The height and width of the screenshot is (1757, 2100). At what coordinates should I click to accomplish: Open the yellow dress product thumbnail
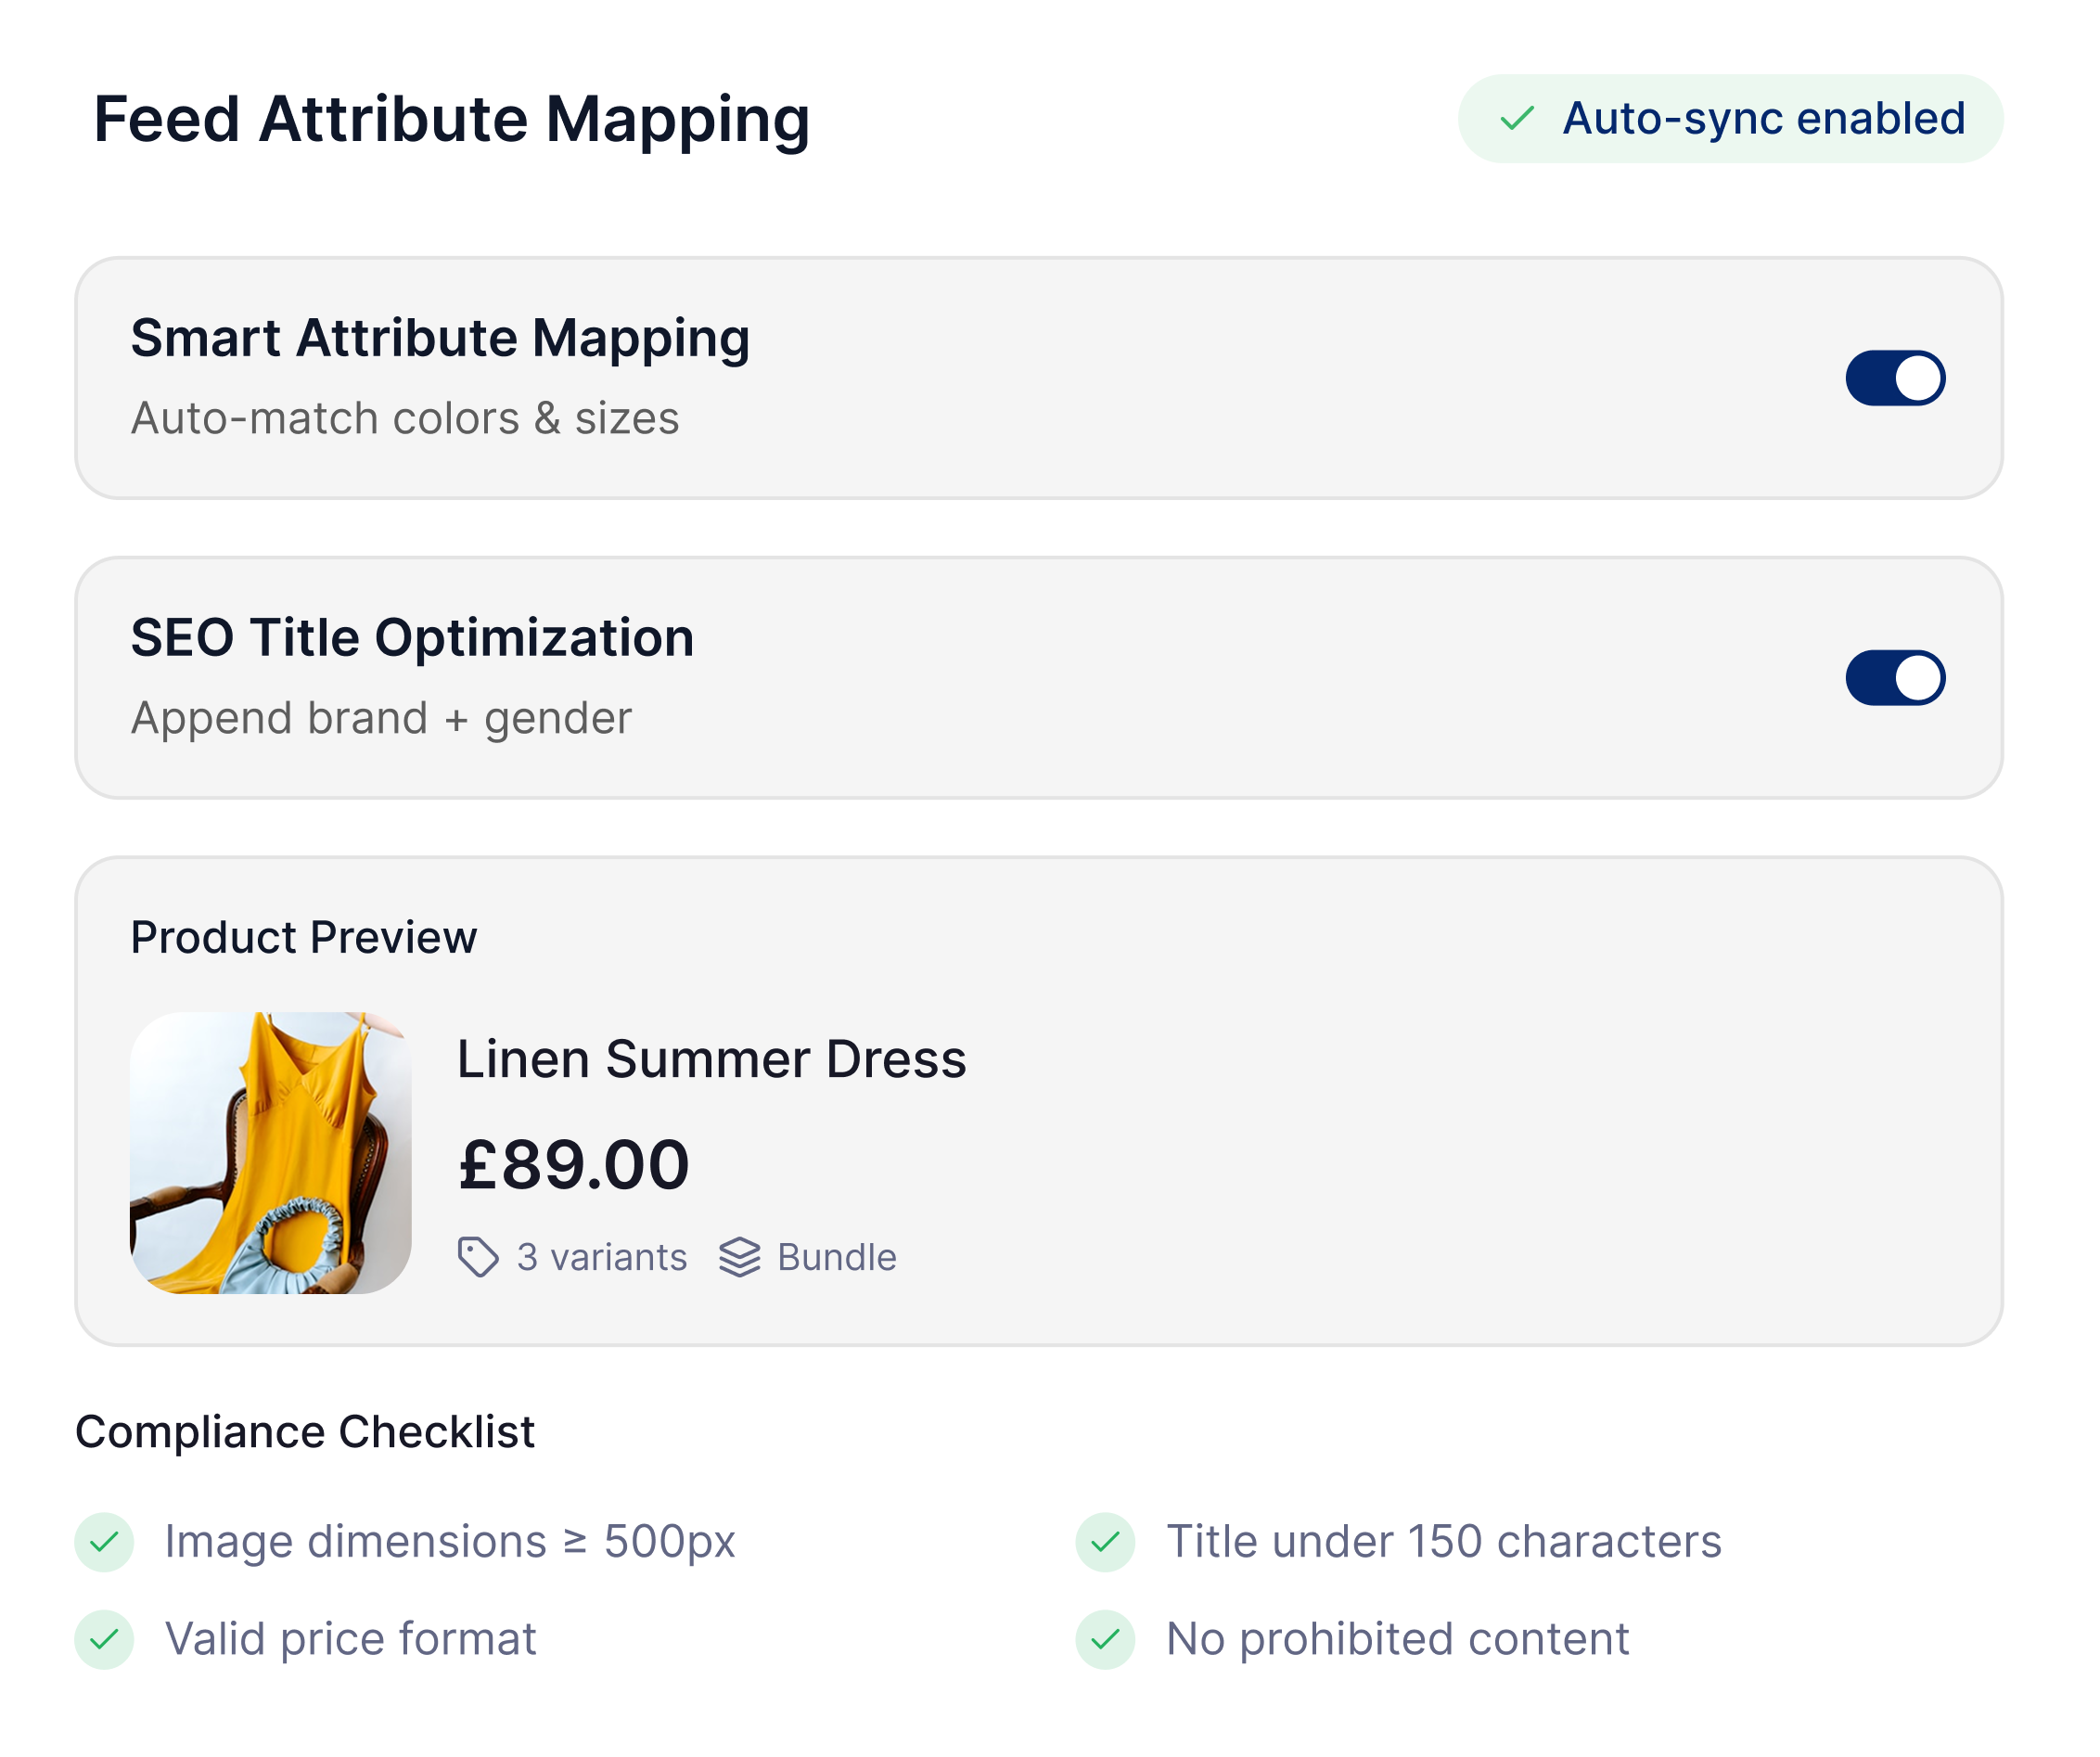(270, 1152)
